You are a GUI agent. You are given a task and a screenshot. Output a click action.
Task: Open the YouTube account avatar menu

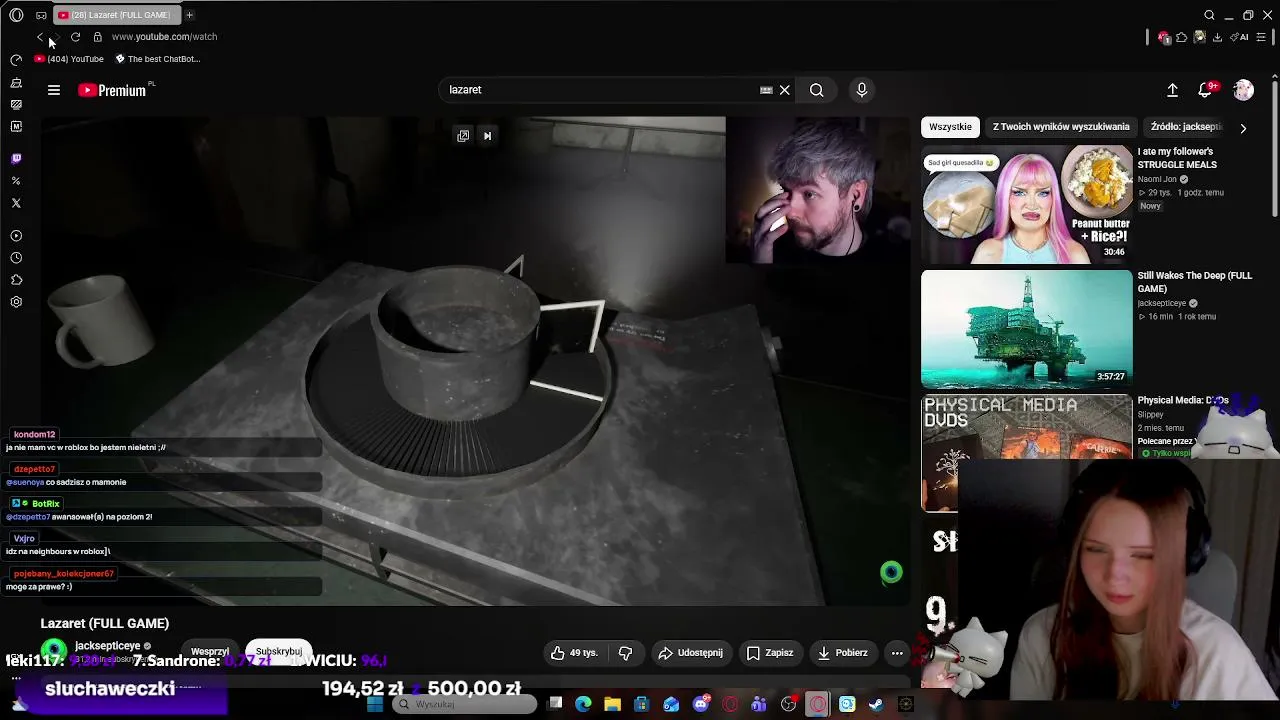click(1243, 90)
